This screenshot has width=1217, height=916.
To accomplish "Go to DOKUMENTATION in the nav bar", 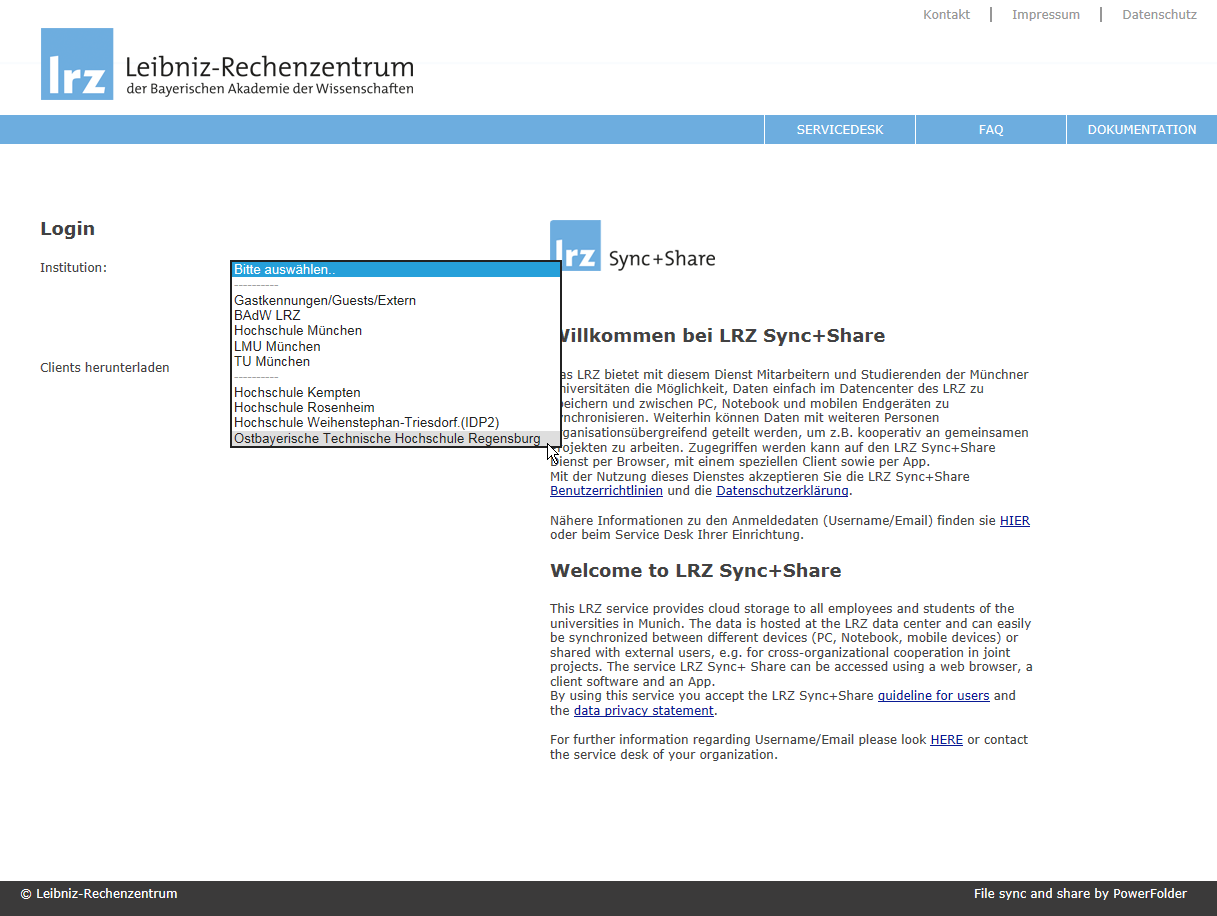I will click(x=1142, y=130).
